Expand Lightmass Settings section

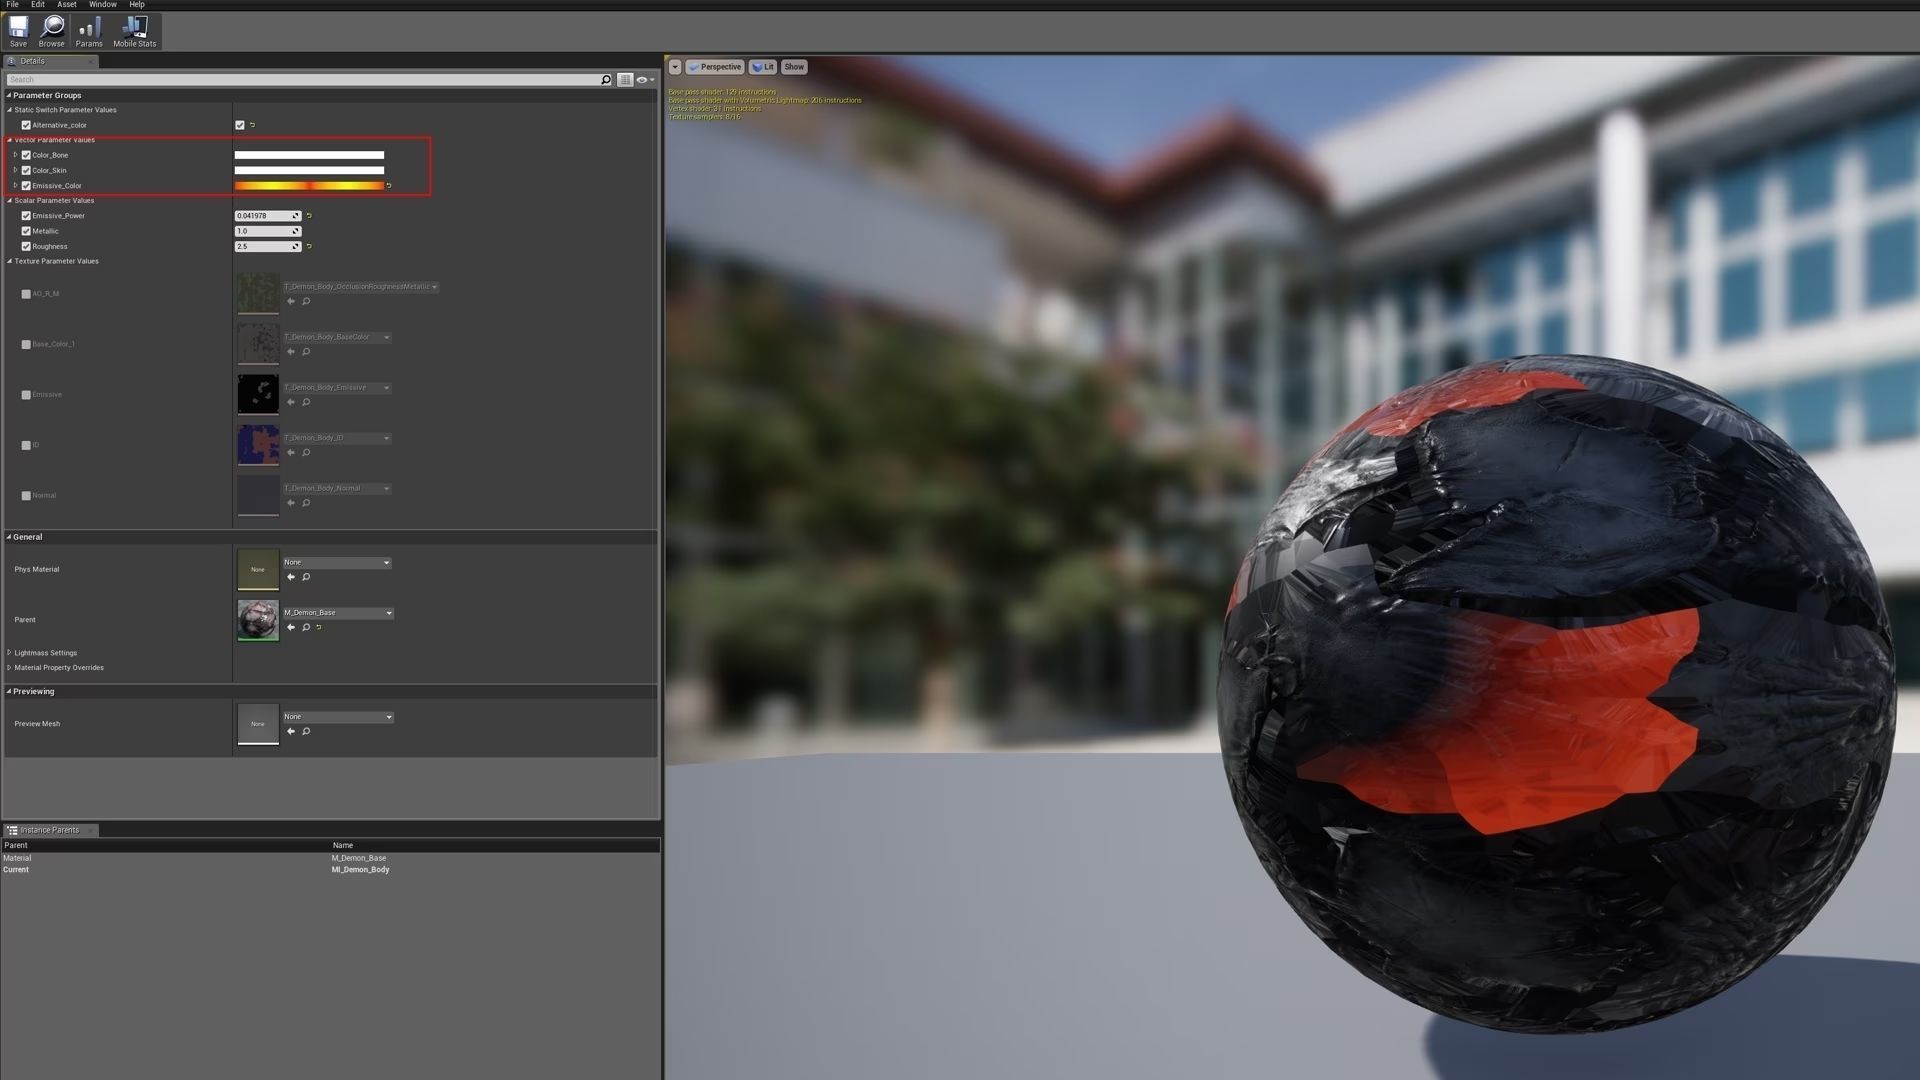[10, 653]
